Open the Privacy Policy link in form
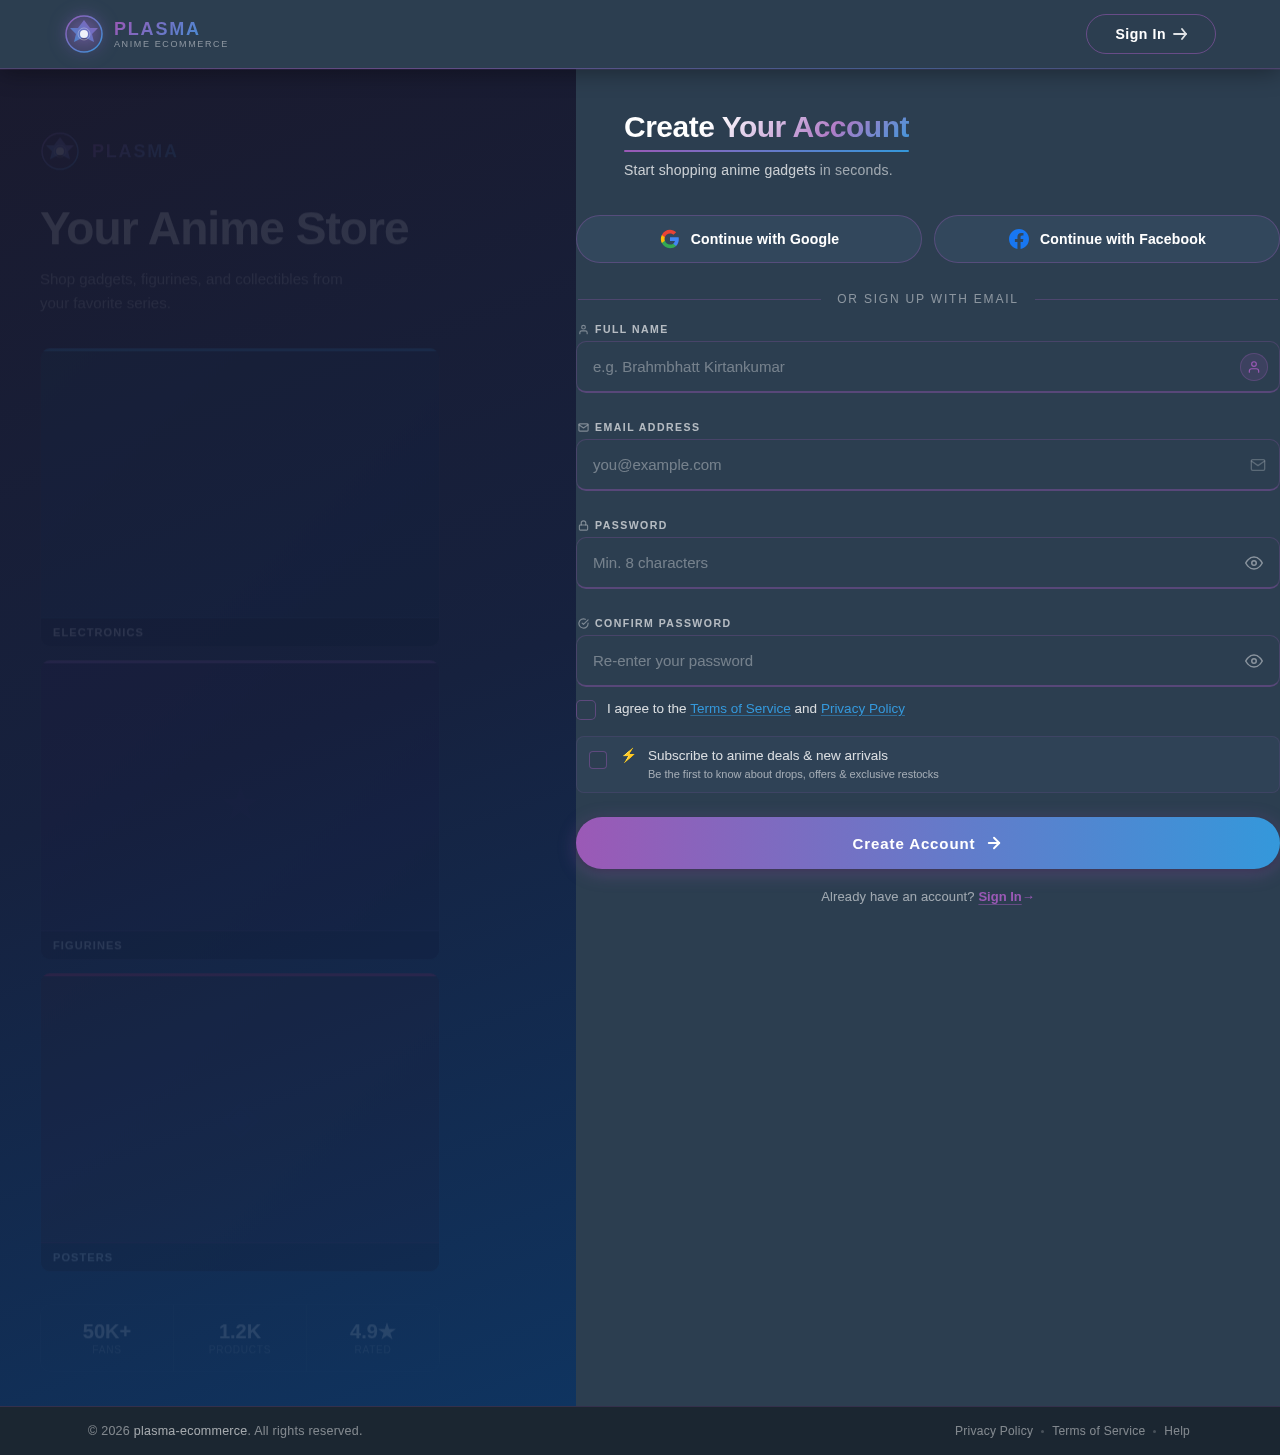This screenshot has width=1280, height=1455. pyautogui.click(x=863, y=709)
